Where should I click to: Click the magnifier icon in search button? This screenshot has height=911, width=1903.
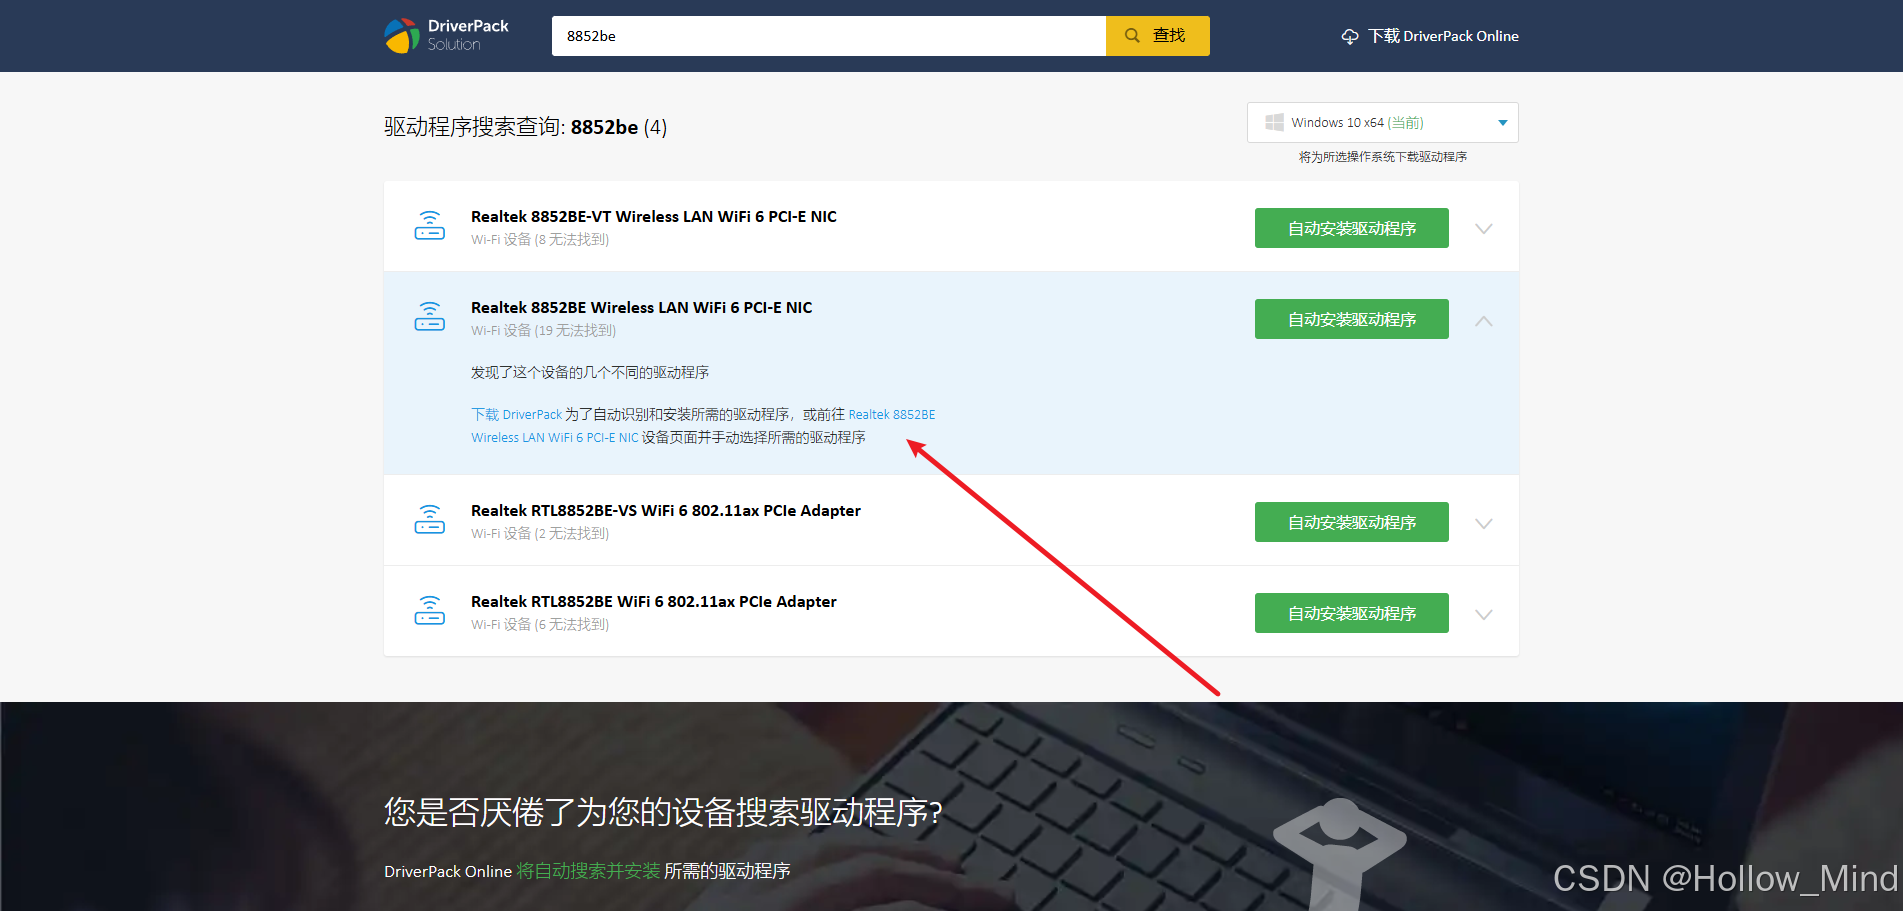[1132, 36]
